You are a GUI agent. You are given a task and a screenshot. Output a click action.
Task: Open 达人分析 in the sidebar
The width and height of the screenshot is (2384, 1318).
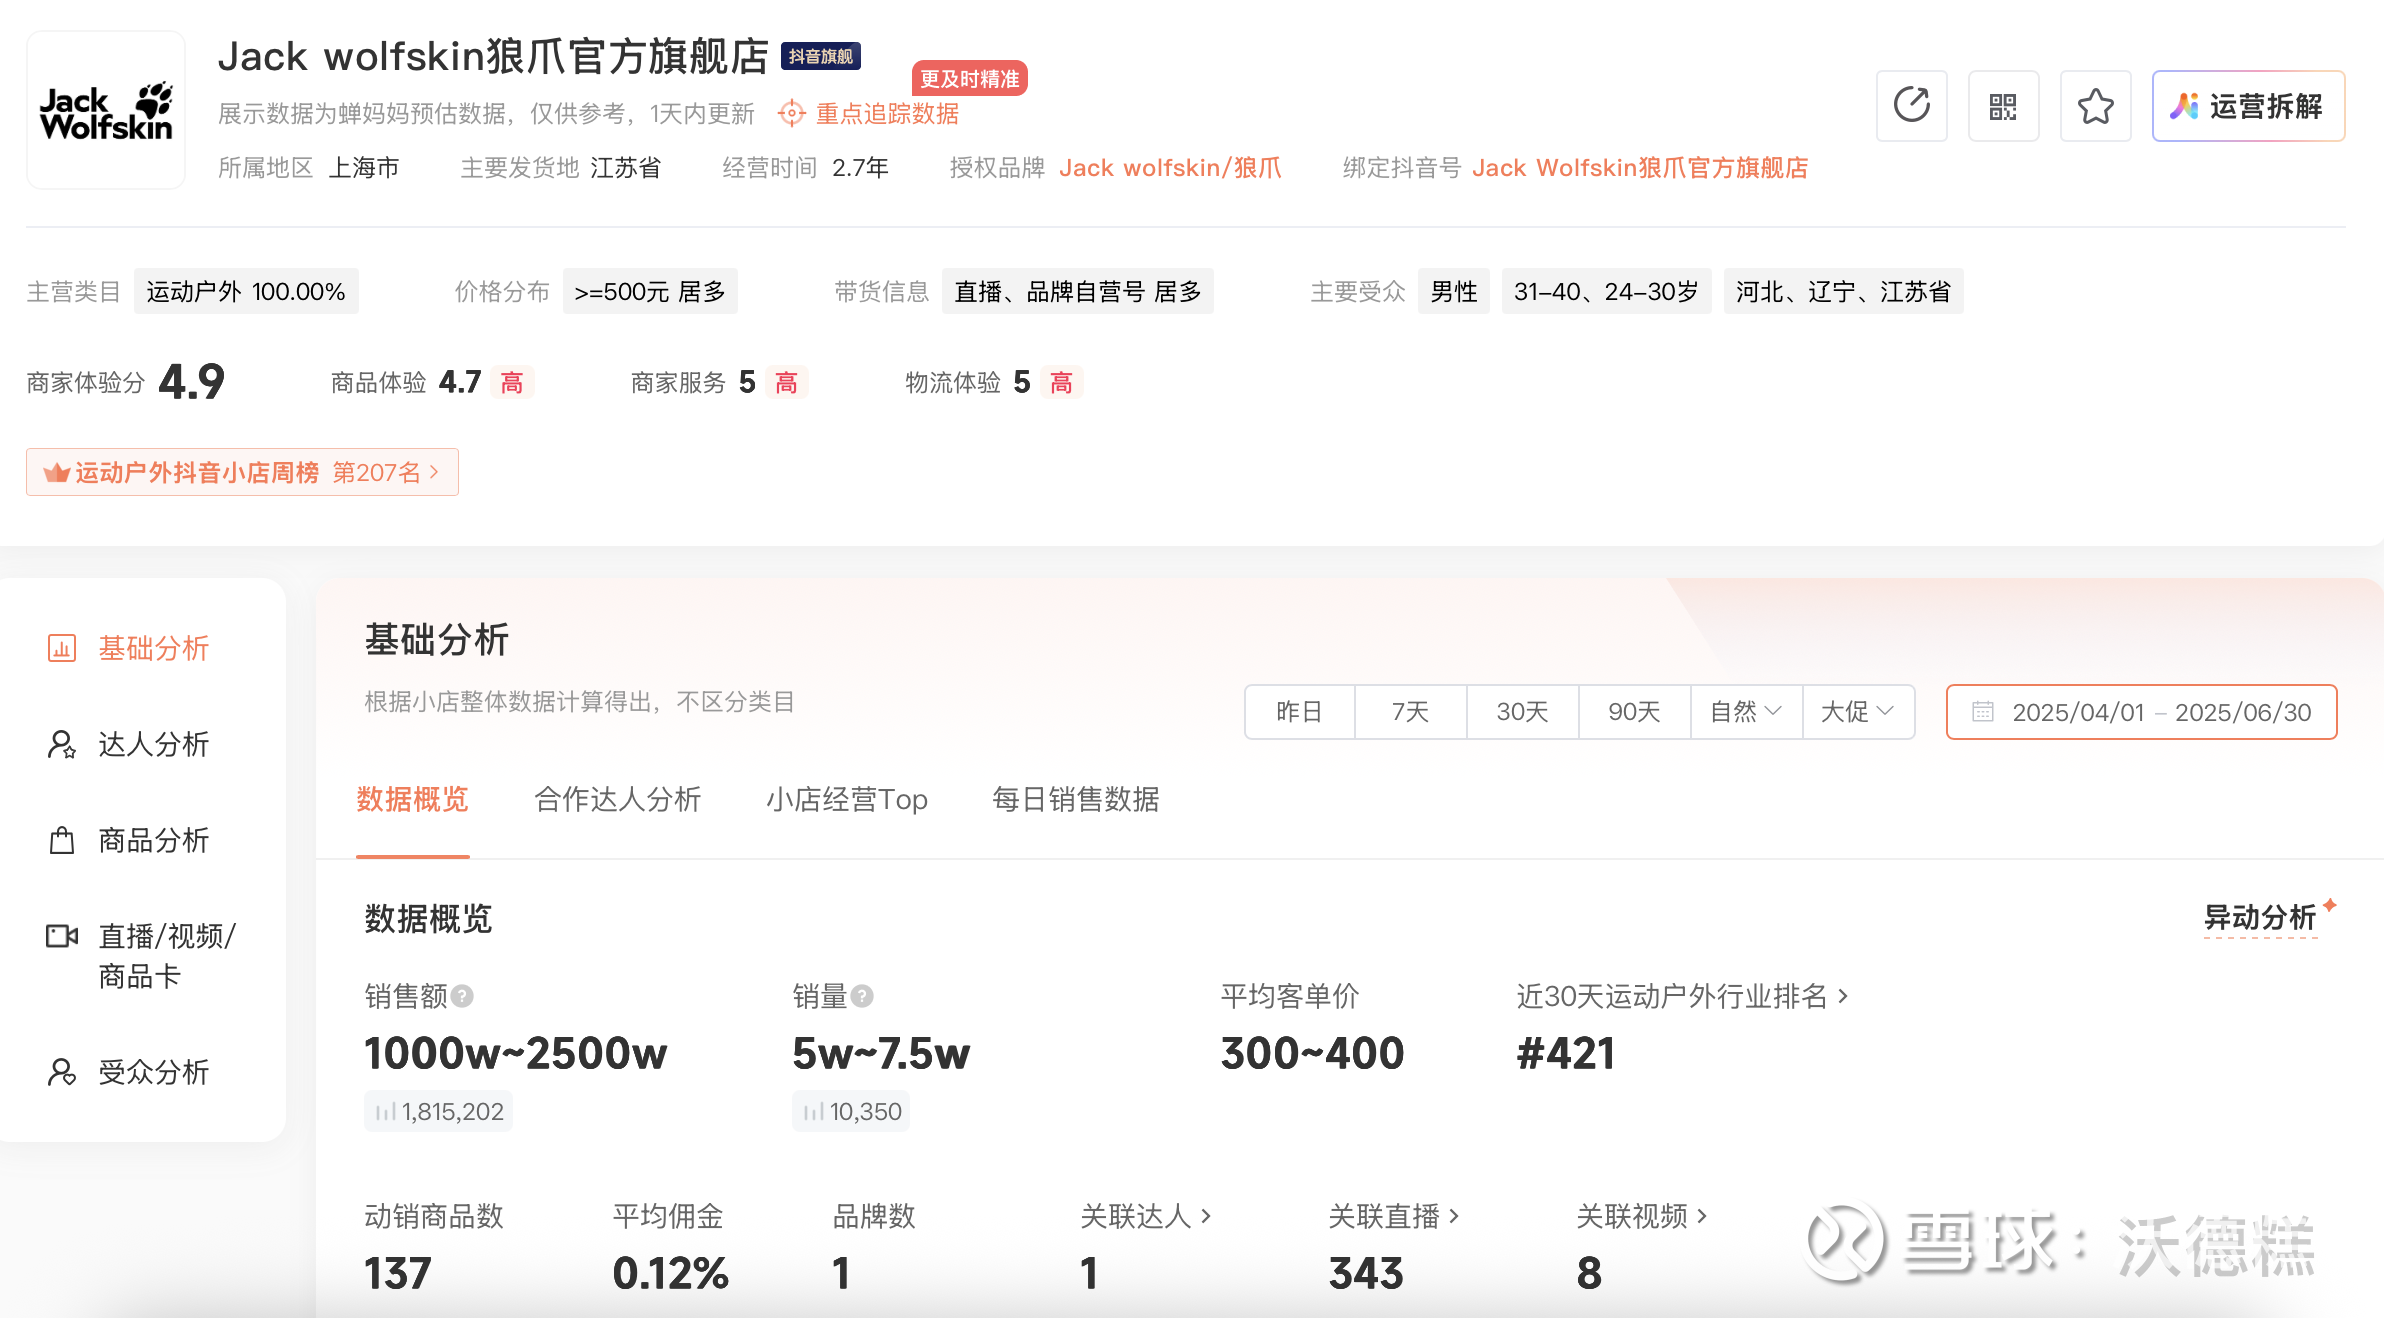(153, 744)
